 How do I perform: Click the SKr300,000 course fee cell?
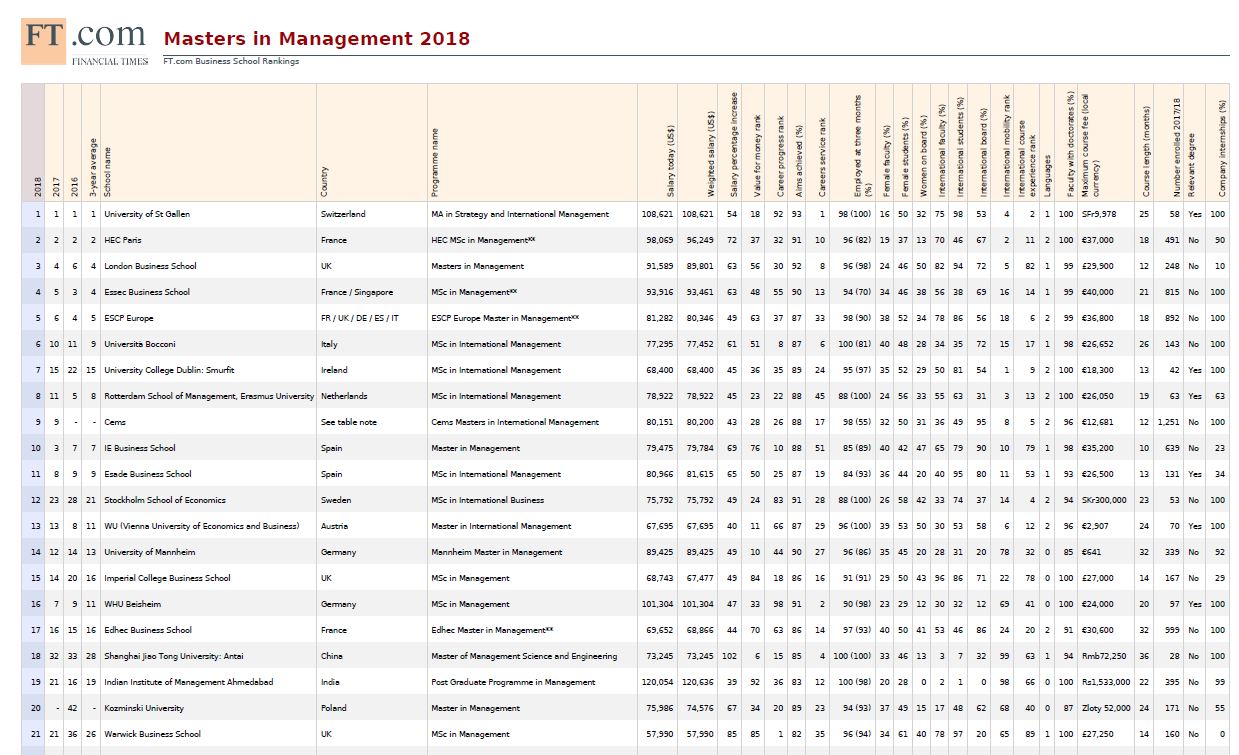tap(1104, 500)
